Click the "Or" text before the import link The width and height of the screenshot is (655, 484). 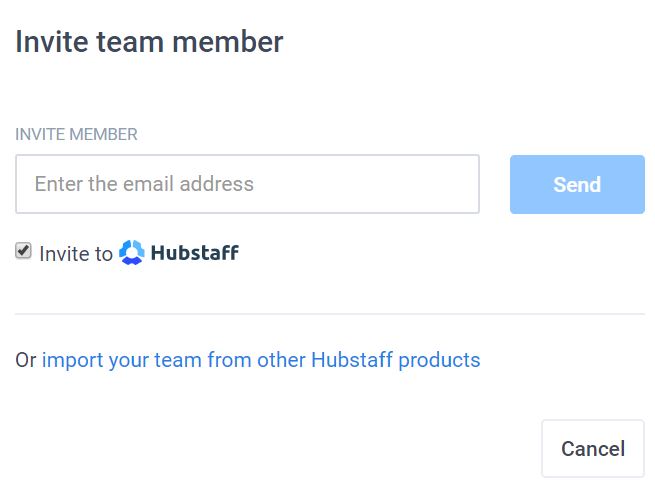pyautogui.click(x=26, y=360)
